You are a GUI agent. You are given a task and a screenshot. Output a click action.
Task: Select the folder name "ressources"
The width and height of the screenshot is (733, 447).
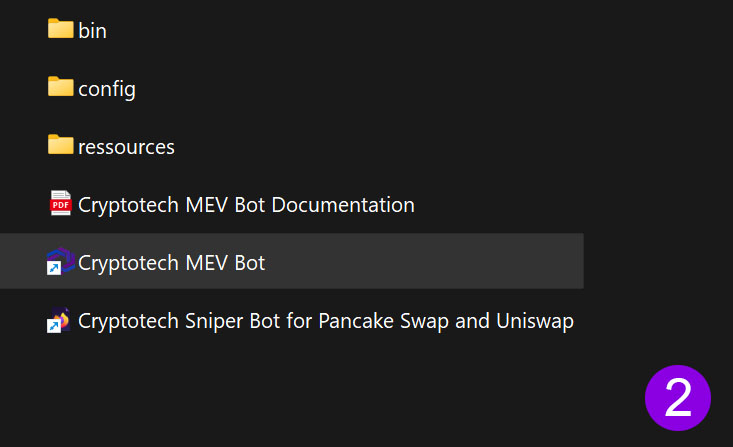click(126, 147)
